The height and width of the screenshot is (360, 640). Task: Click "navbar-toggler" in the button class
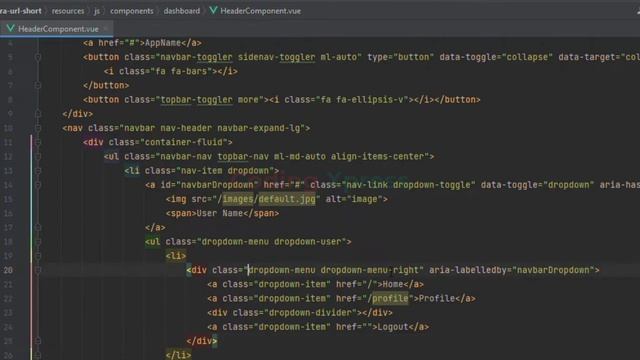[196, 57]
